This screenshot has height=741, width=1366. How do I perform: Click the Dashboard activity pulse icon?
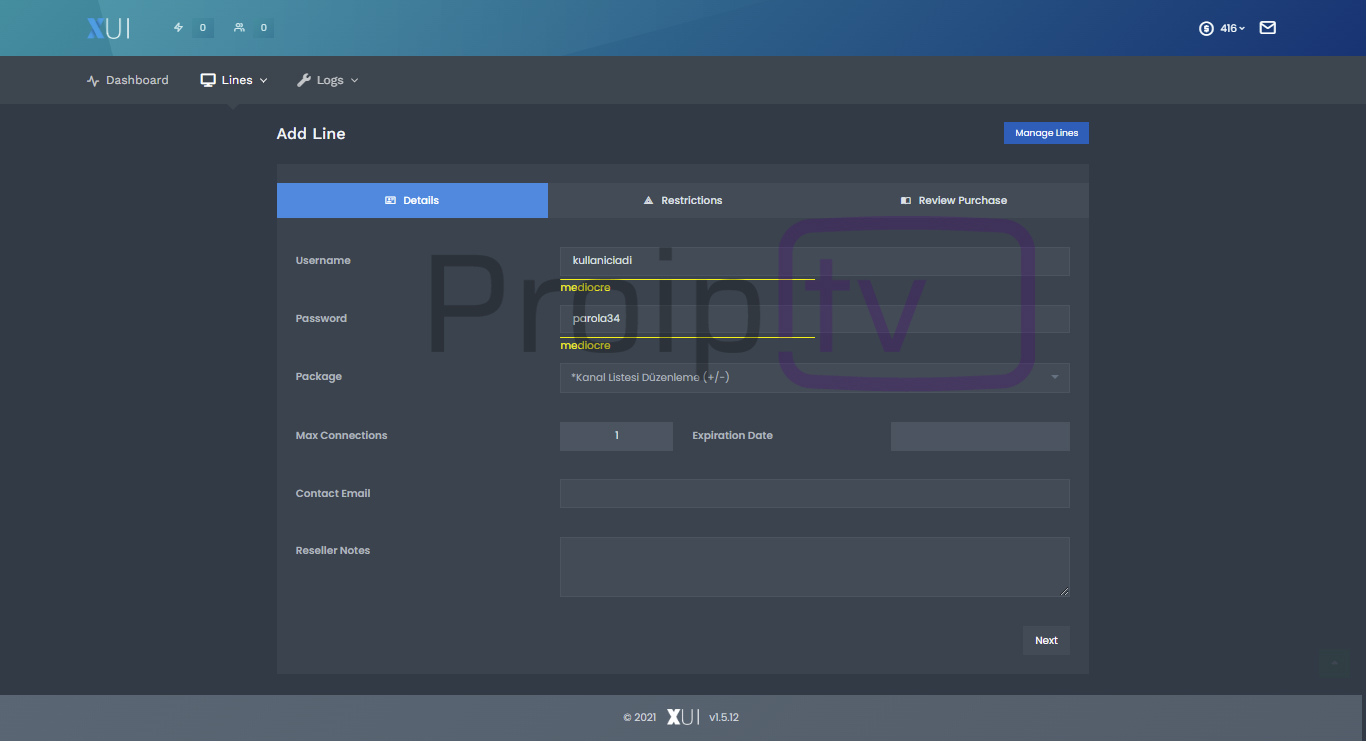click(93, 81)
